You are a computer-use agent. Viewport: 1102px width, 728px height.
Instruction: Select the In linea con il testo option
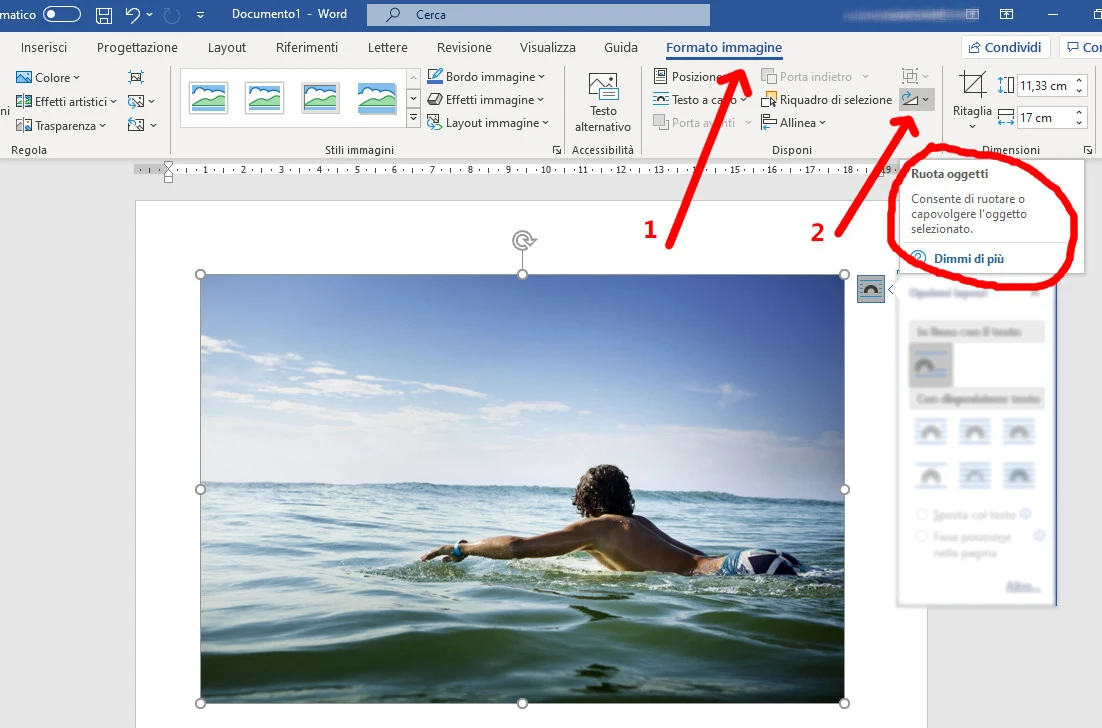click(931, 365)
